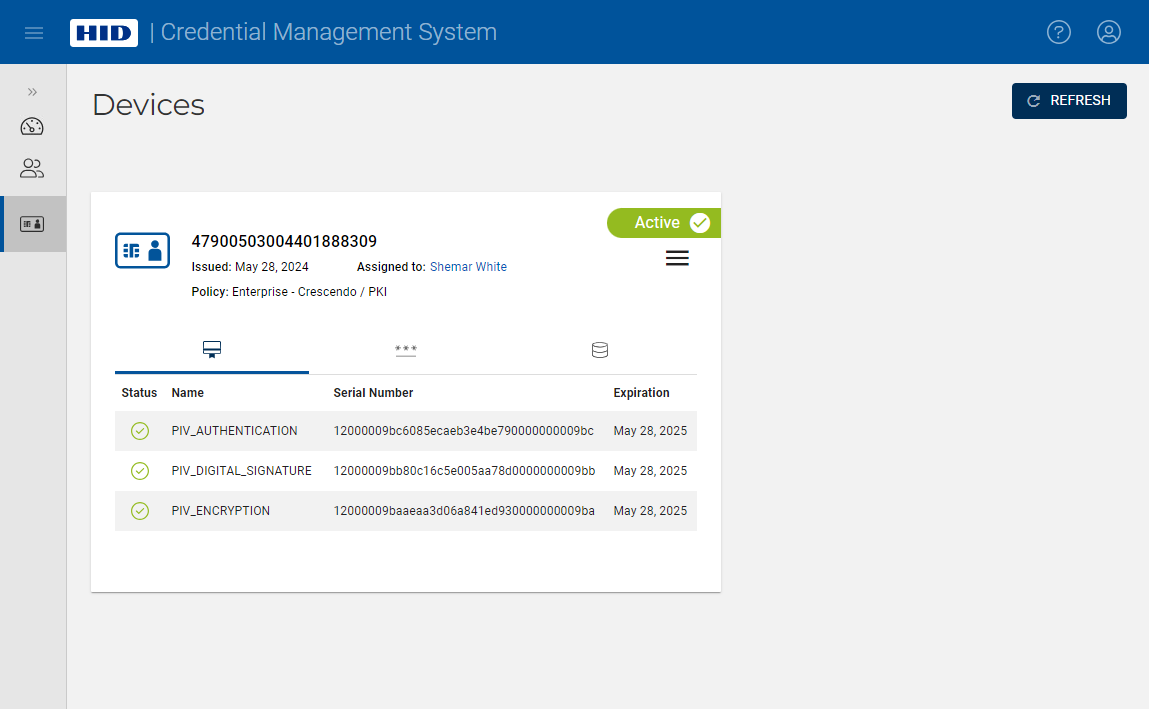This screenshot has width=1149, height=709.
Task: Click the smart card device icon
Action: [x=142, y=250]
